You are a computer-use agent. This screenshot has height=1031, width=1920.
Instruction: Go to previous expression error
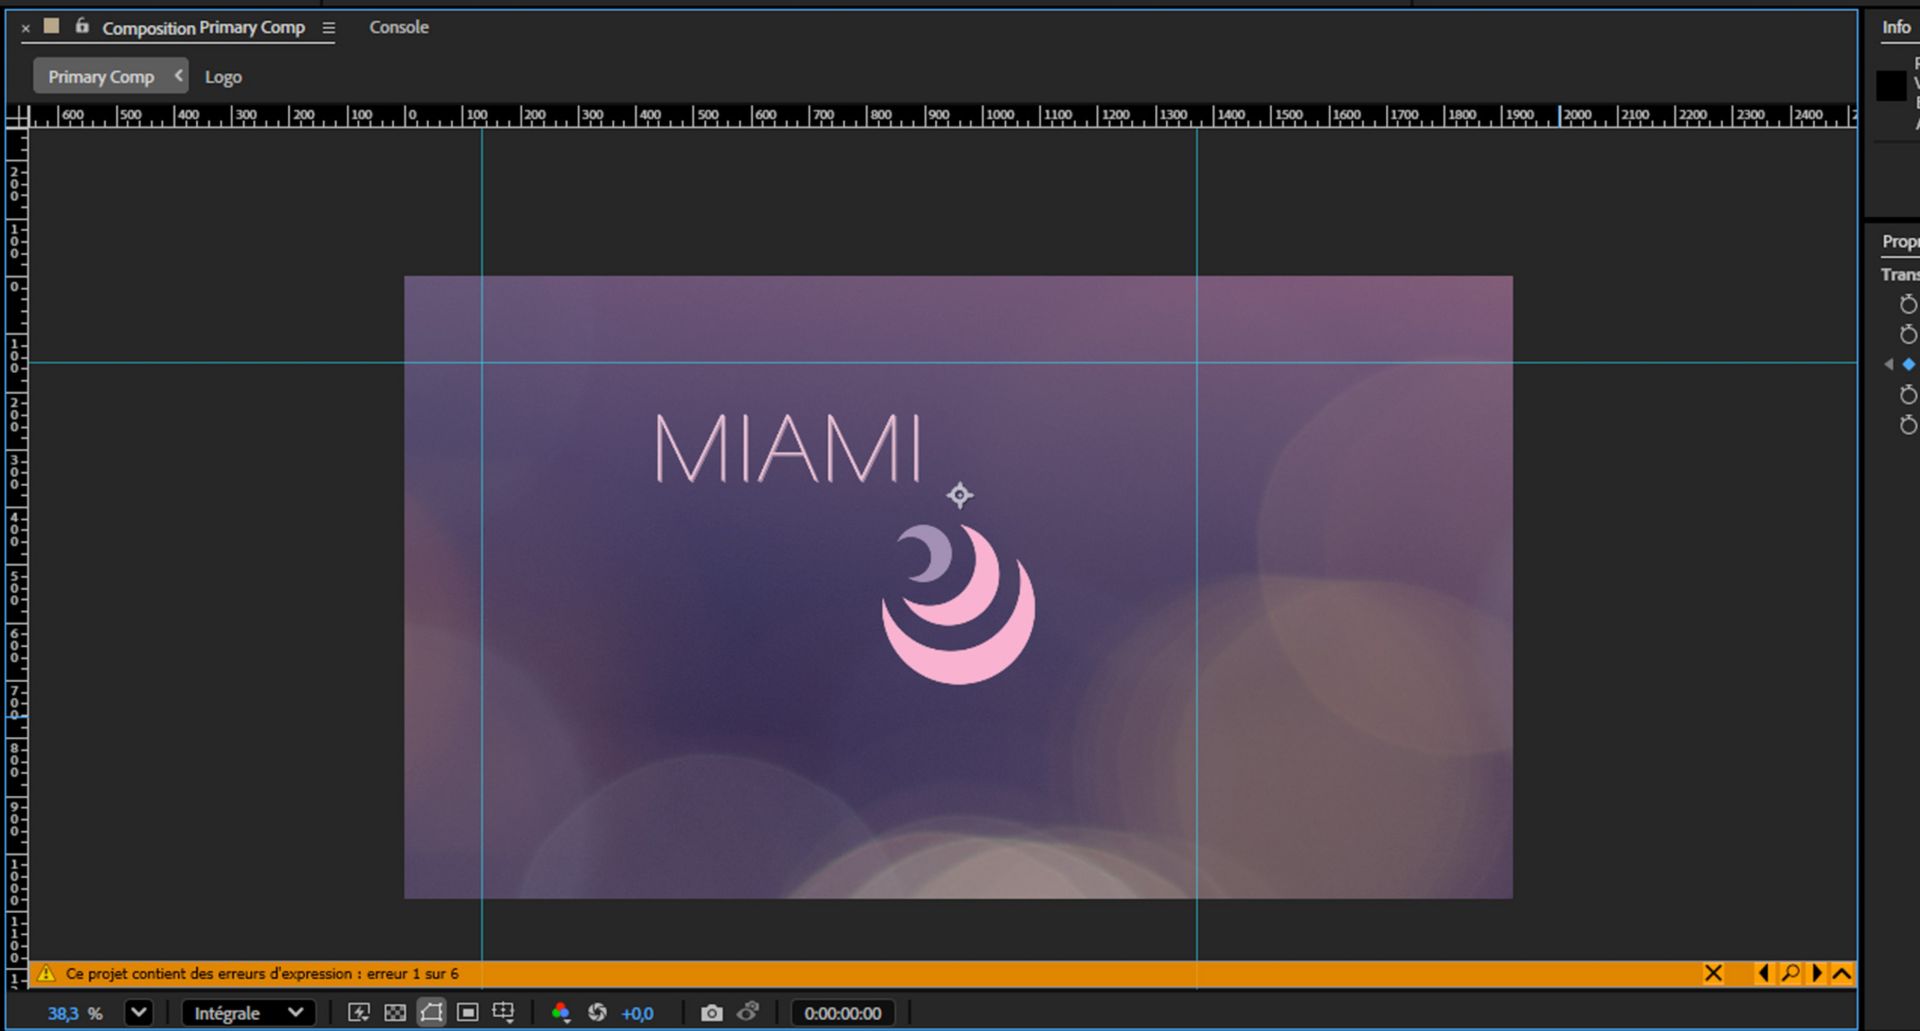point(1763,973)
